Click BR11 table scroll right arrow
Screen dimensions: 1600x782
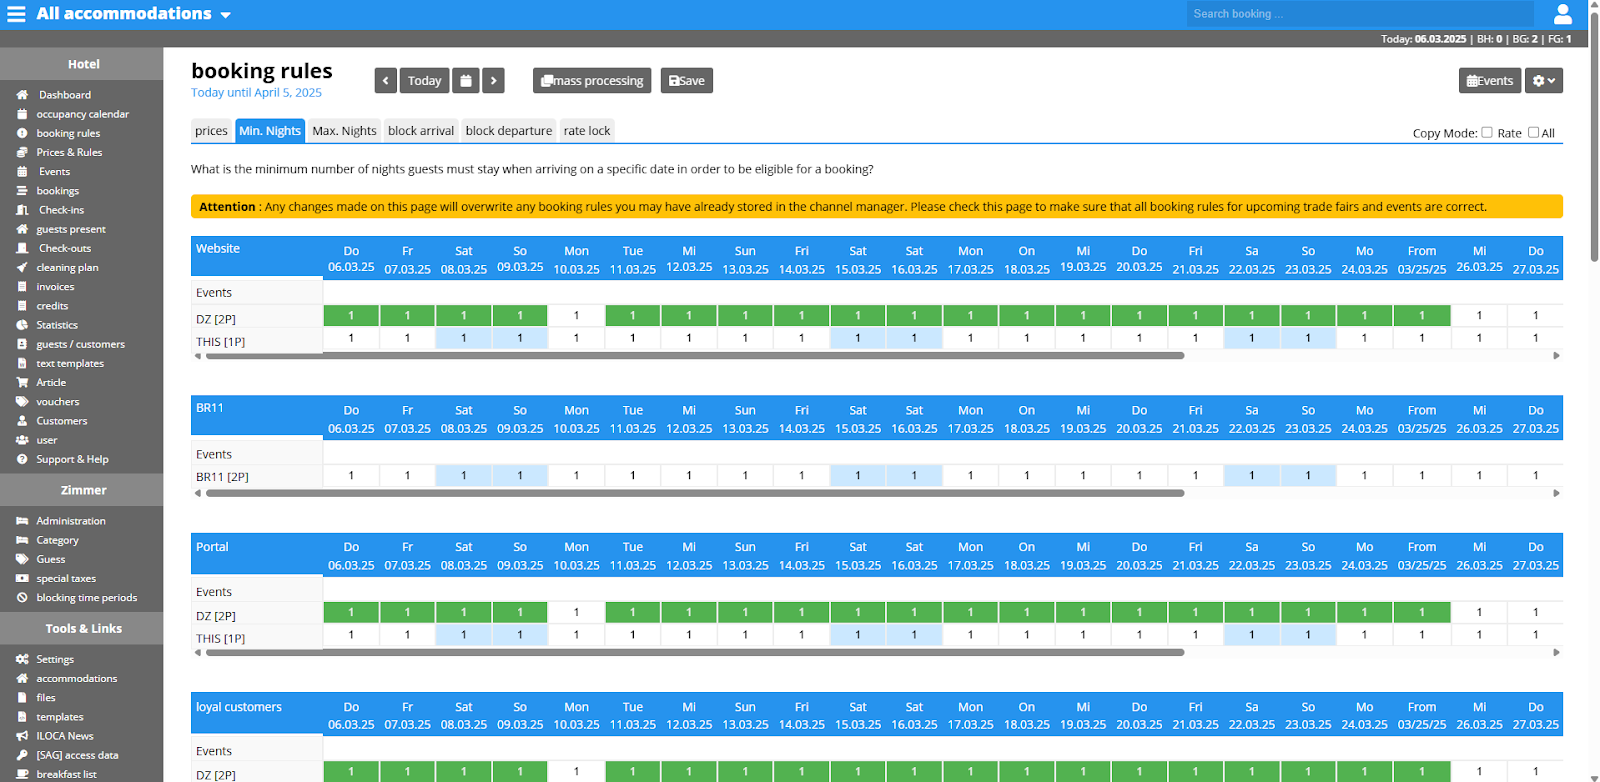tap(1556, 493)
